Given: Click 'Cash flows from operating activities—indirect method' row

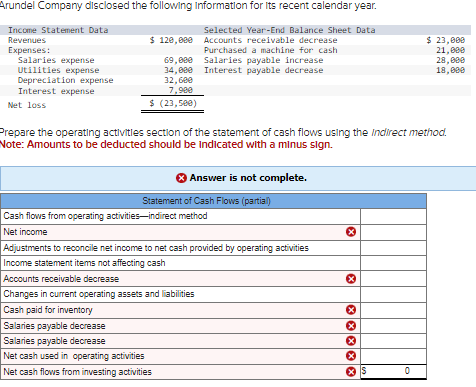Looking at the screenshot, I should pyautogui.click(x=180, y=216).
